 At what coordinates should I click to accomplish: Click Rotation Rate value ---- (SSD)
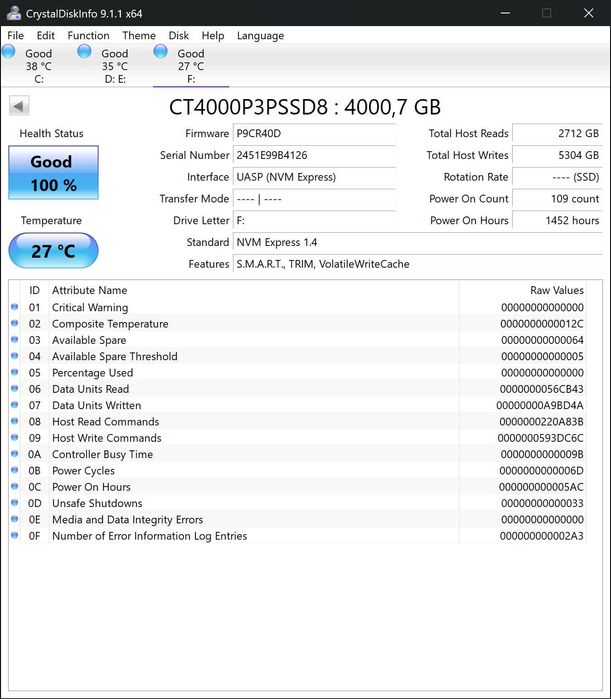557,177
